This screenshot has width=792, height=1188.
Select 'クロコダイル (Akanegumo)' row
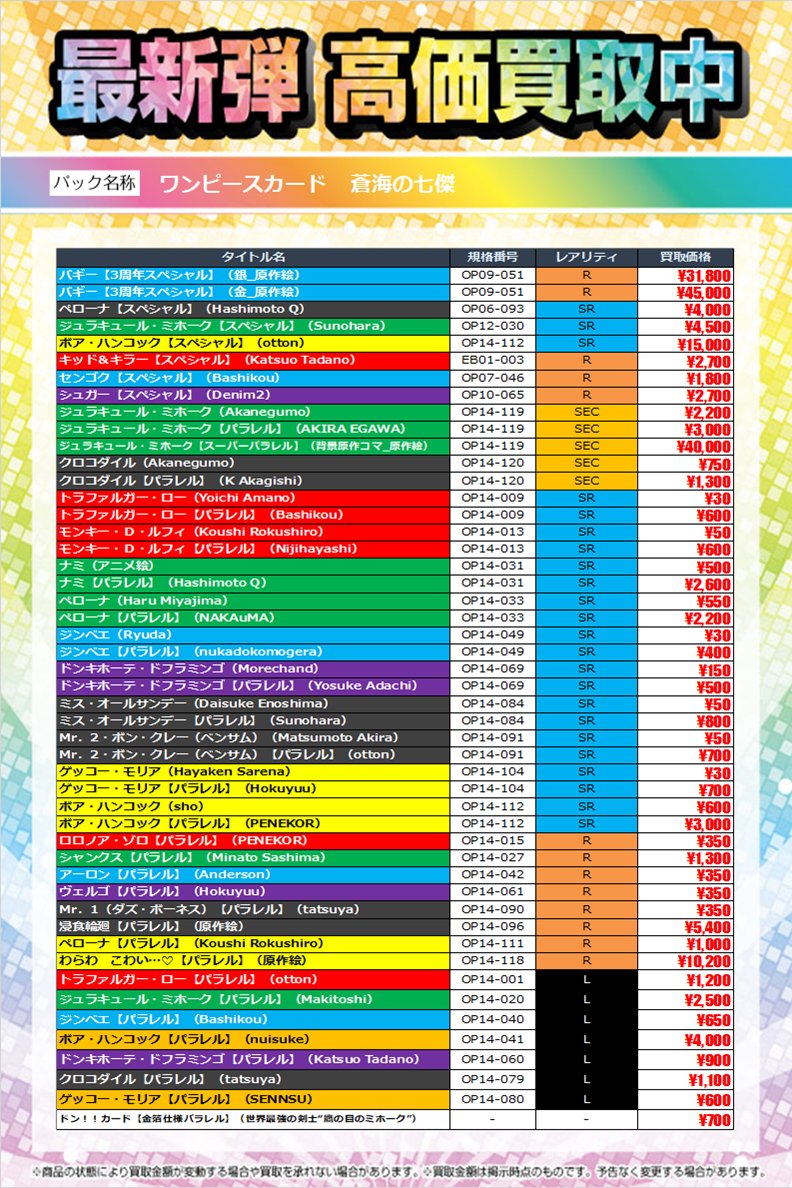click(395, 463)
